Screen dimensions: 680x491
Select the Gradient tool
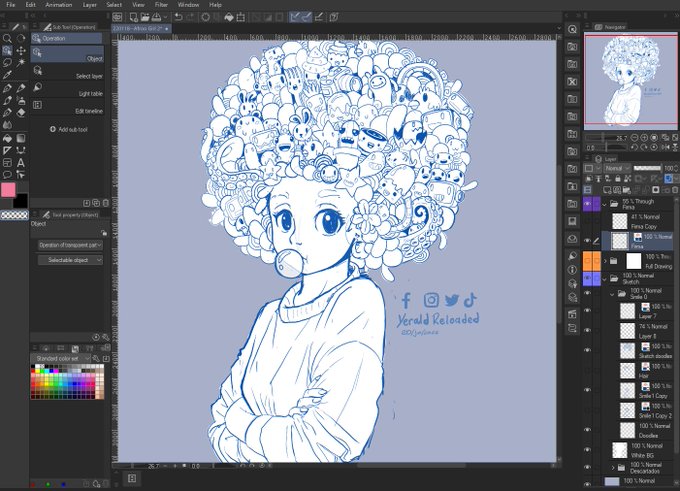(x=21, y=138)
